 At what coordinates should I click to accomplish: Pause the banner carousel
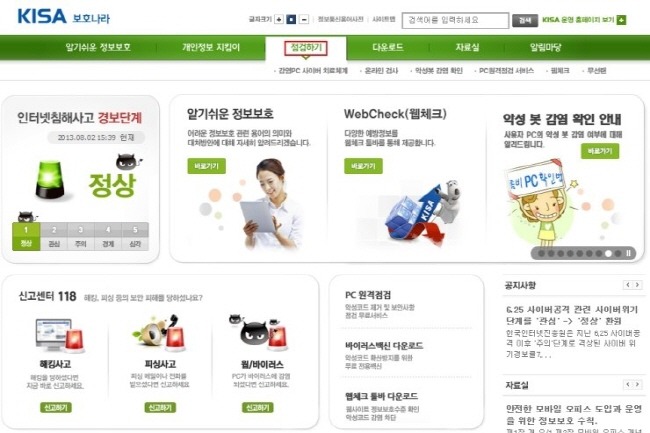pyautogui.click(x=628, y=253)
